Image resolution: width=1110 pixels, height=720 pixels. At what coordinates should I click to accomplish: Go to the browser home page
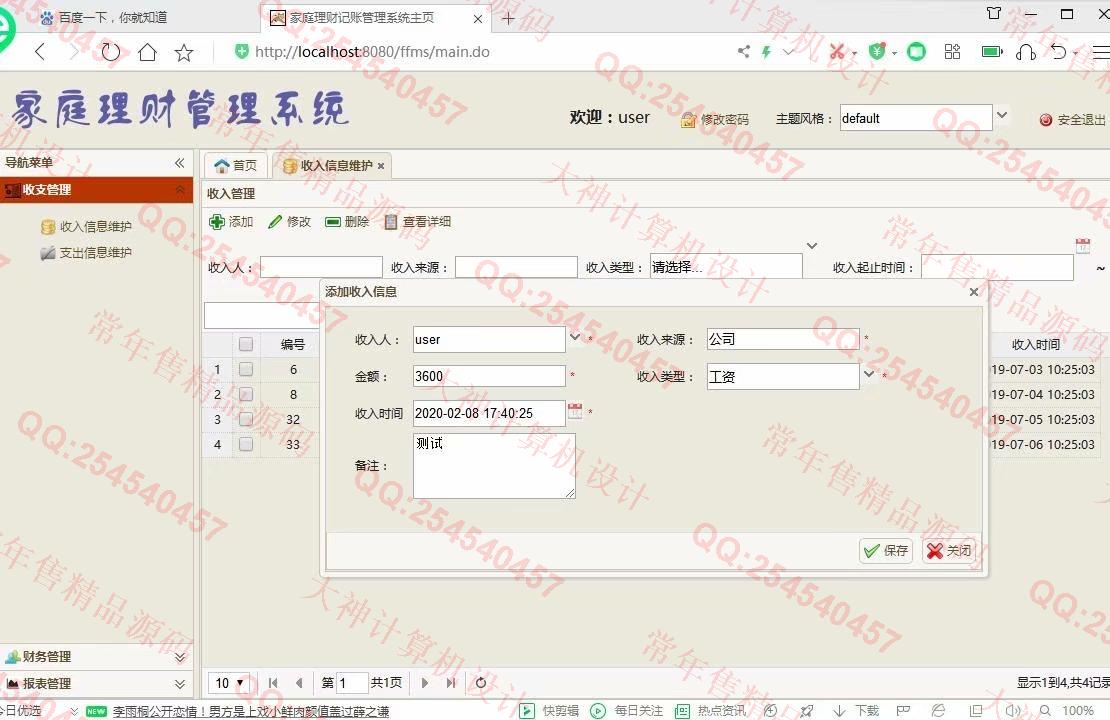(x=147, y=52)
